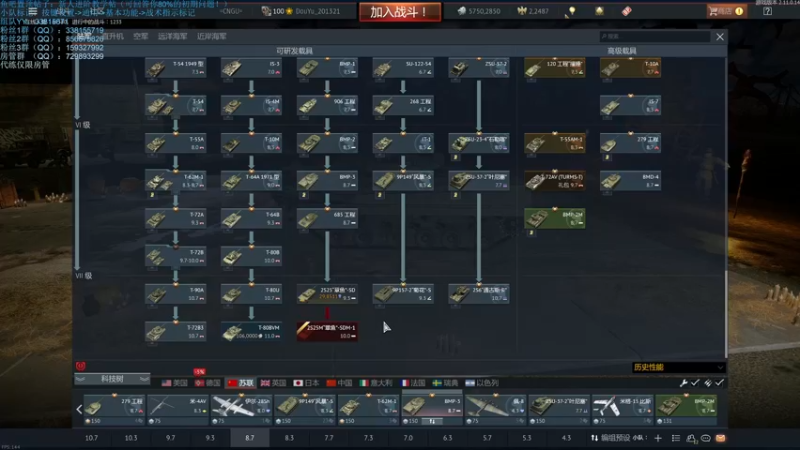Select the 德国 Germany nation tab
The width and height of the screenshot is (800, 450).
[208, 383]
